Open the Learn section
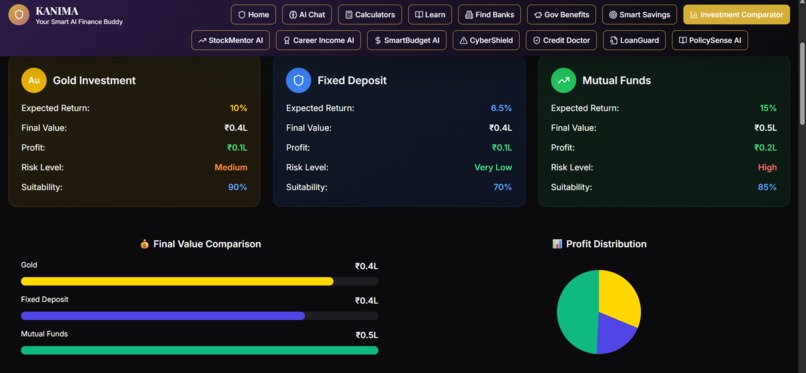 pos(430,15)
